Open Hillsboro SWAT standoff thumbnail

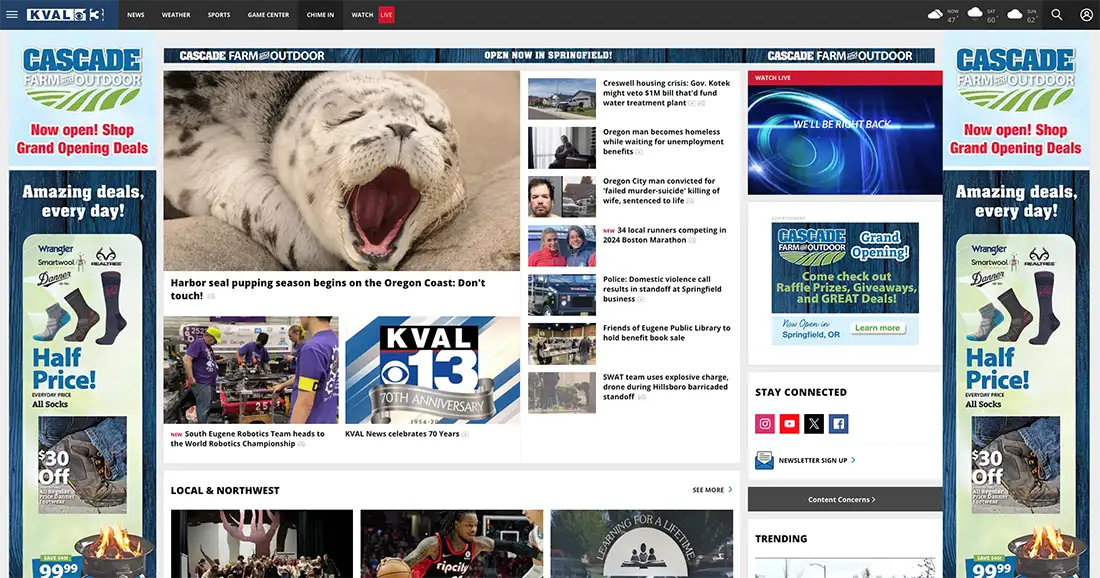click(562, 393)
